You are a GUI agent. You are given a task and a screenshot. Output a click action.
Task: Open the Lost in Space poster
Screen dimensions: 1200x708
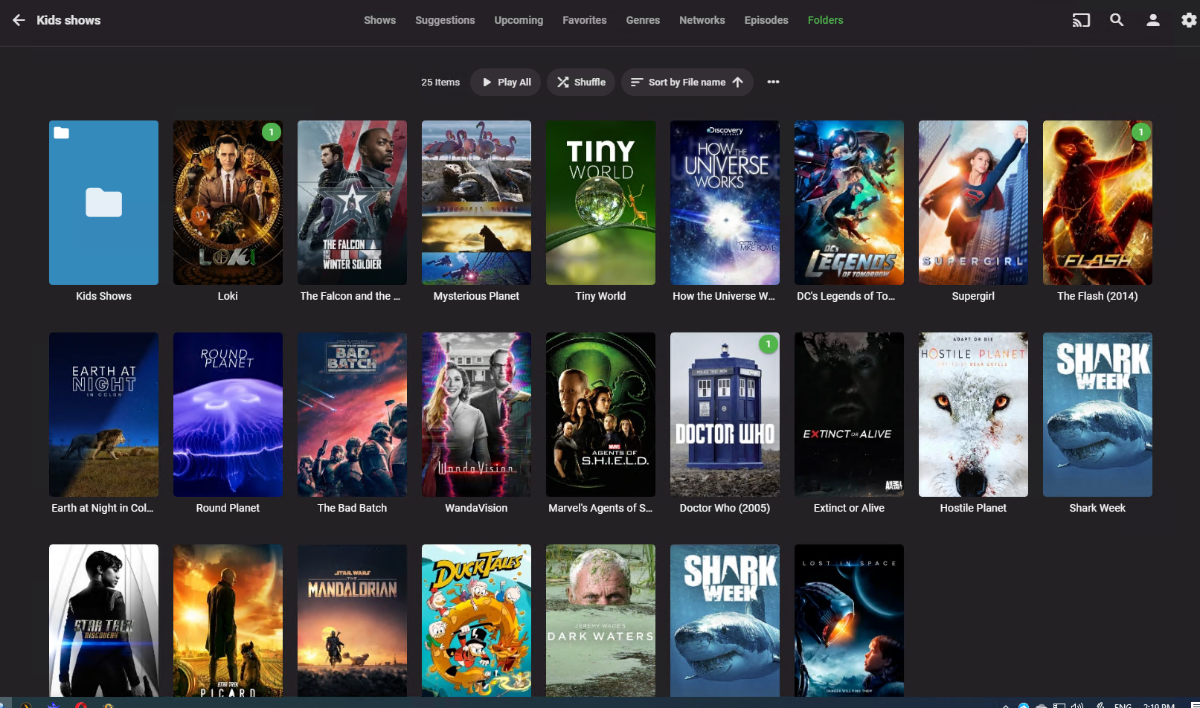pyautogui.click(x=849, y=620)
